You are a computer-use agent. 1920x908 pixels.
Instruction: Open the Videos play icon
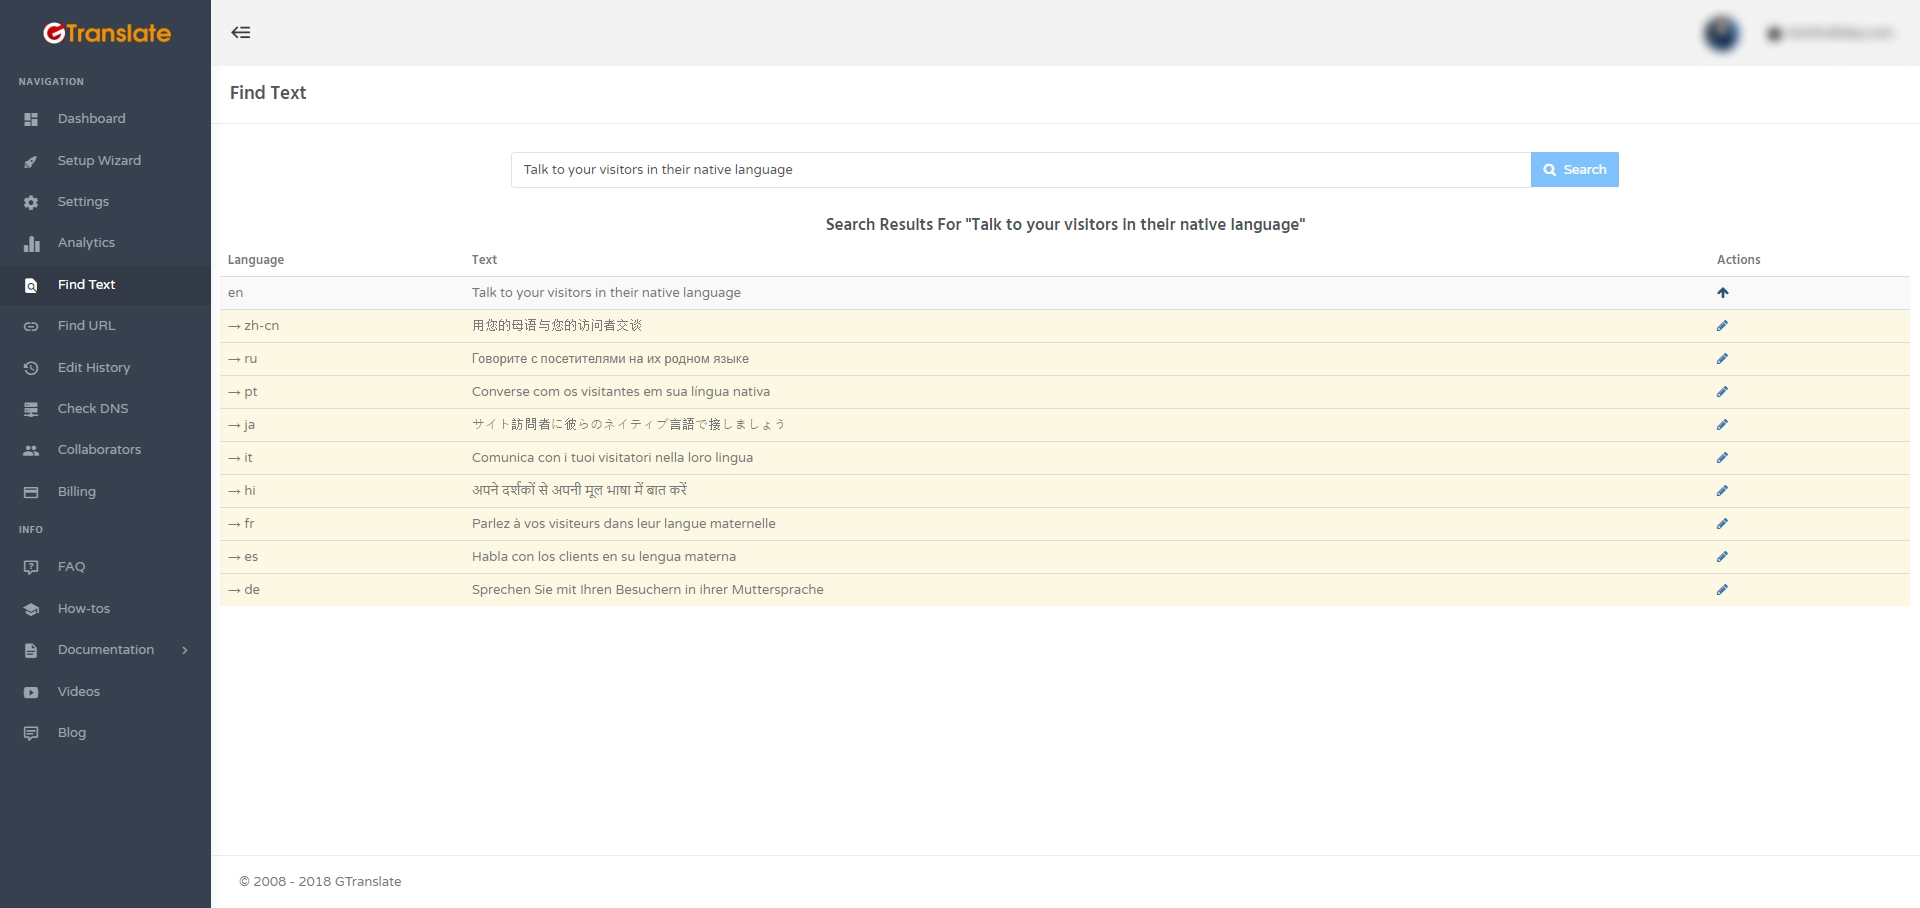point(31,691)
